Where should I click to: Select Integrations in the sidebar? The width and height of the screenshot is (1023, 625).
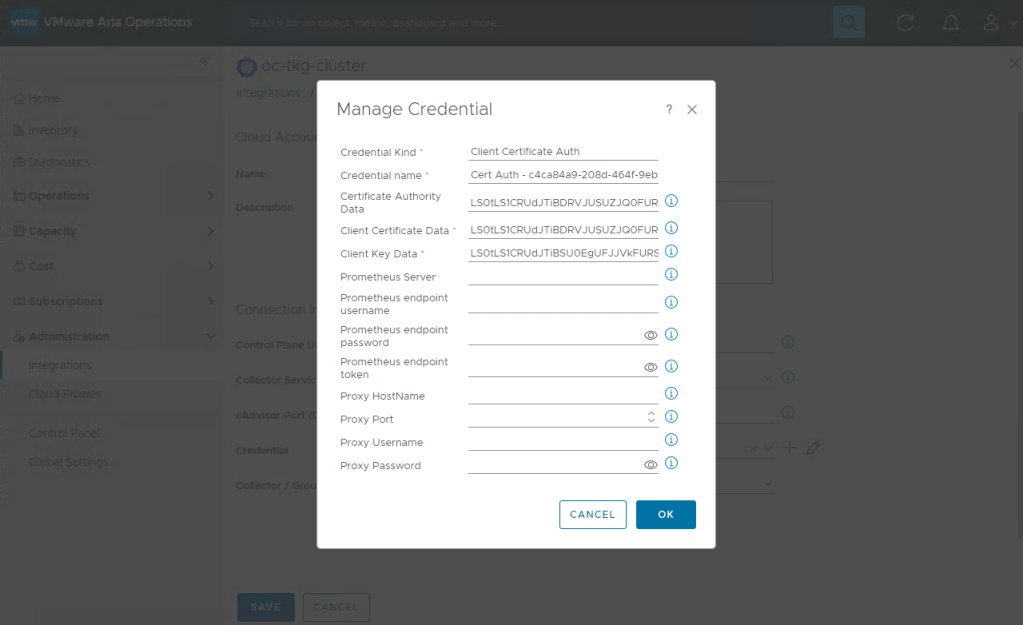click(60, 365)
